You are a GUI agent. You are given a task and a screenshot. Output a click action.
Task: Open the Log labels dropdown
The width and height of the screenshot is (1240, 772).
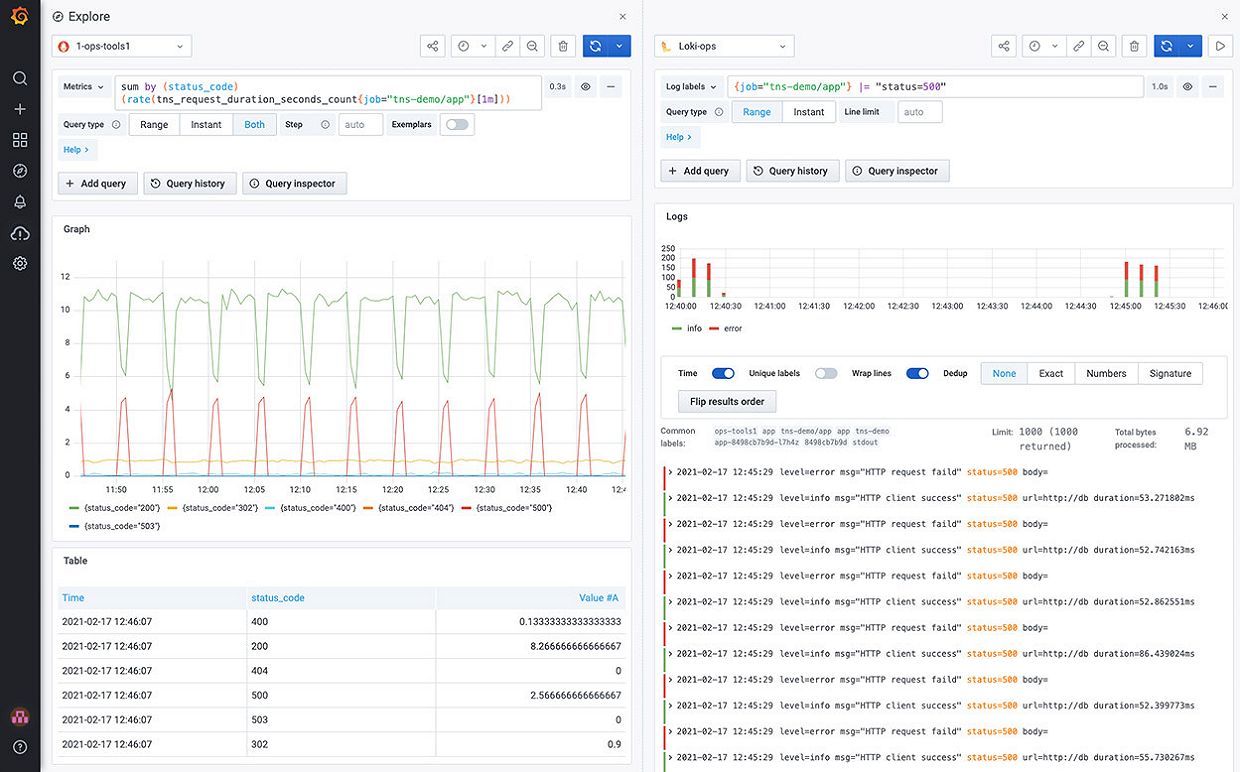690,86
